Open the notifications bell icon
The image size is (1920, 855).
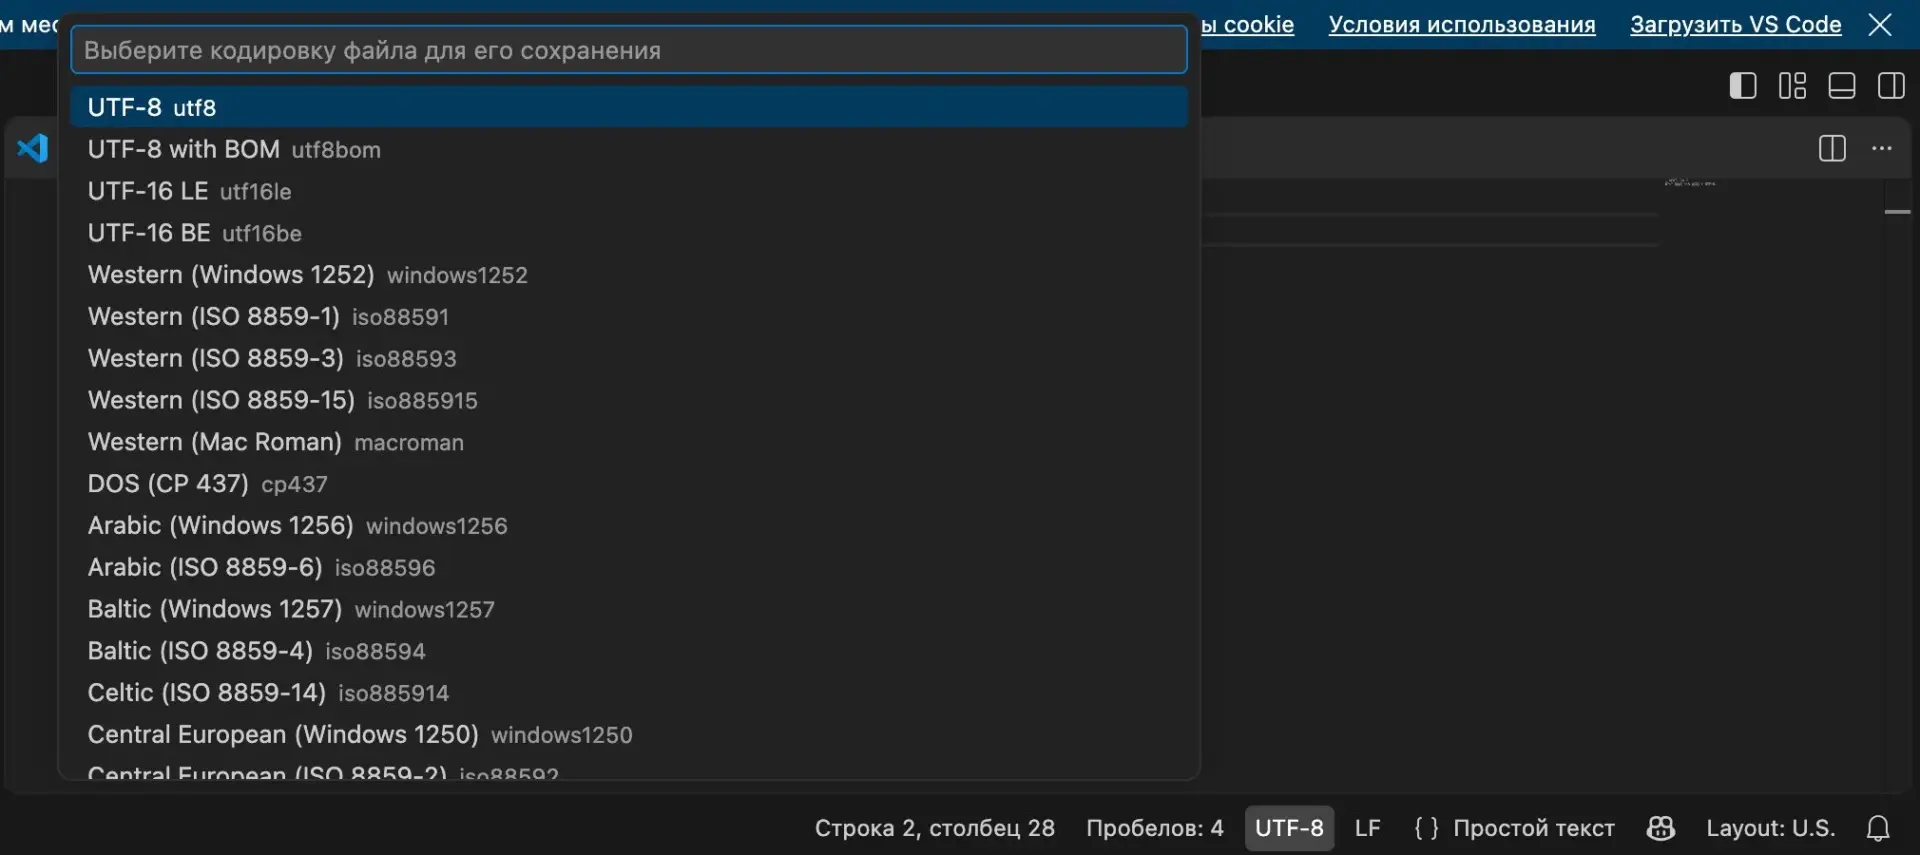[x=1878, y=828]
